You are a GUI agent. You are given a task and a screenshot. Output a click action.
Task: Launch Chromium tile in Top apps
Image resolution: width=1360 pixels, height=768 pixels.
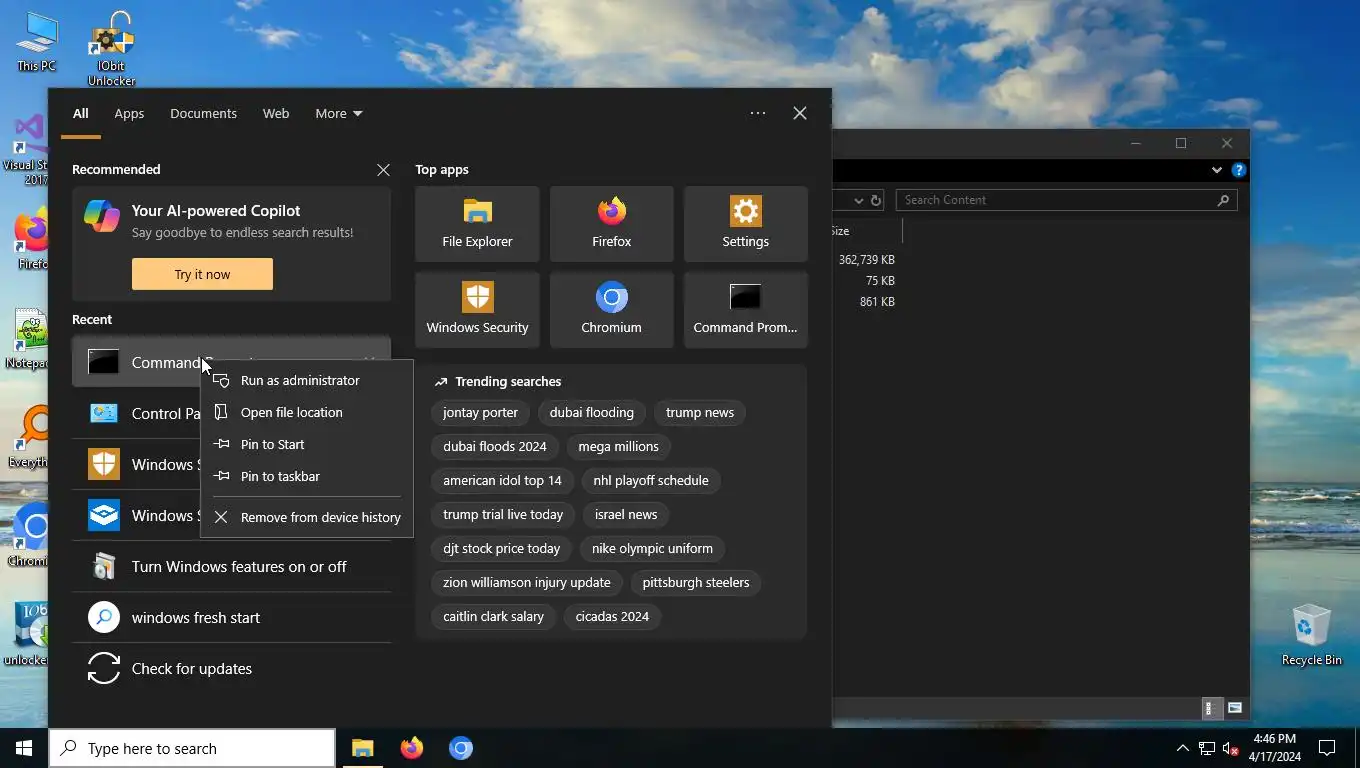pyautogui.click(x=611, y=310)
